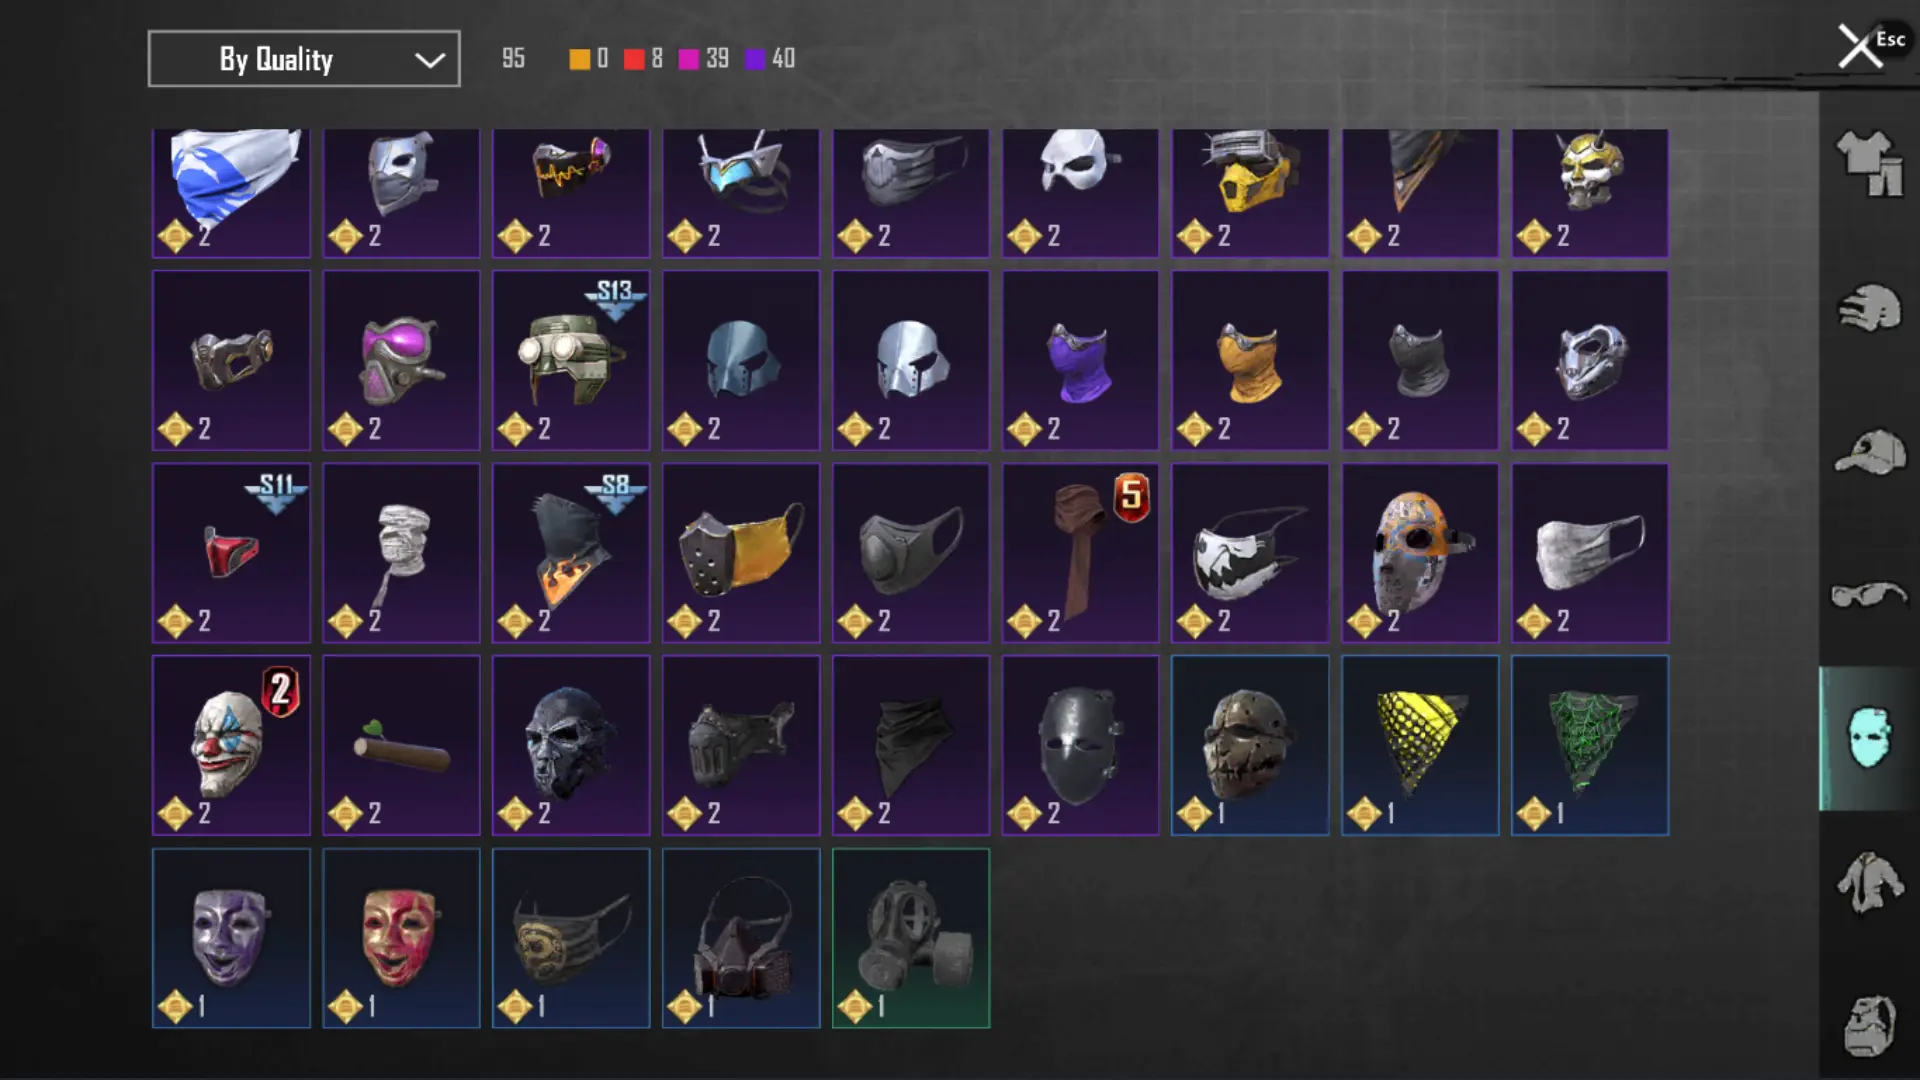The width and height of the screenshot is (1920, 1080).
Task: Close the inventory with the X button
Action: click(1860, 46)
